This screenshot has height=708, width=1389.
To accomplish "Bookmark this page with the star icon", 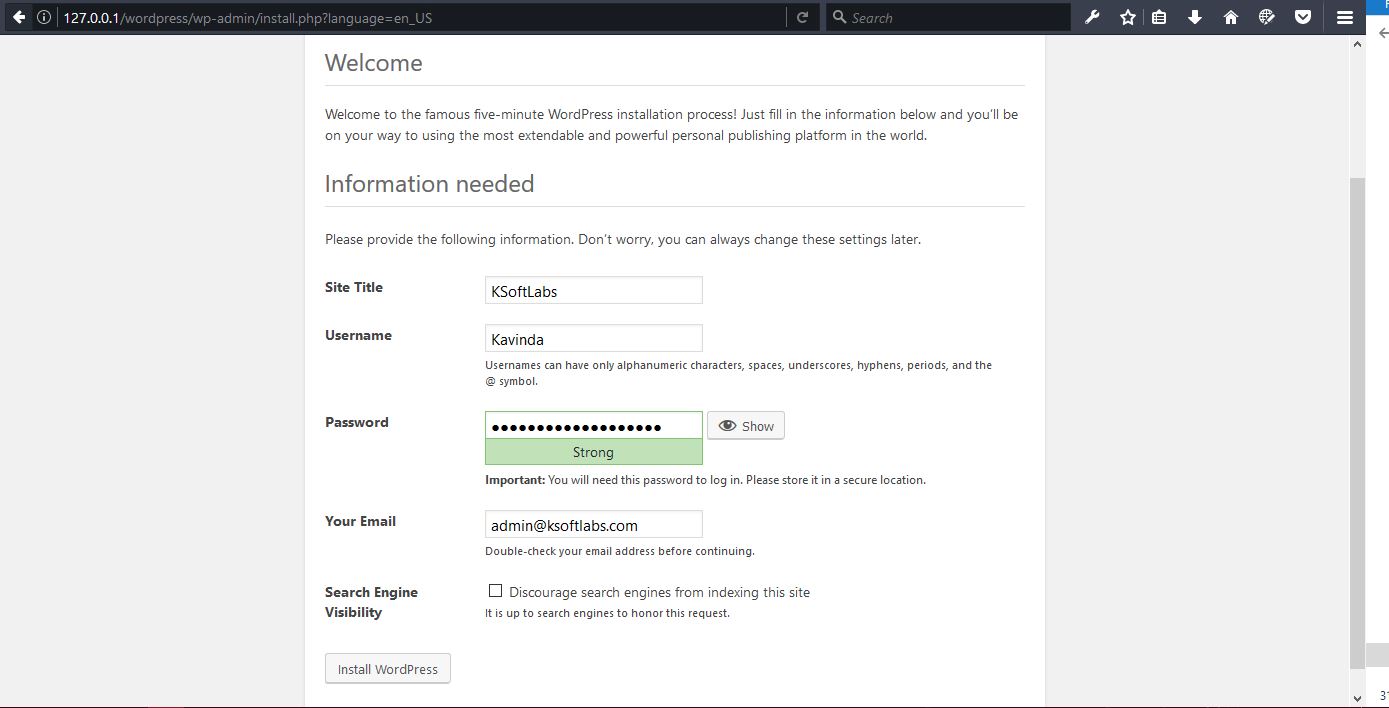I will tap(1128, 17).
